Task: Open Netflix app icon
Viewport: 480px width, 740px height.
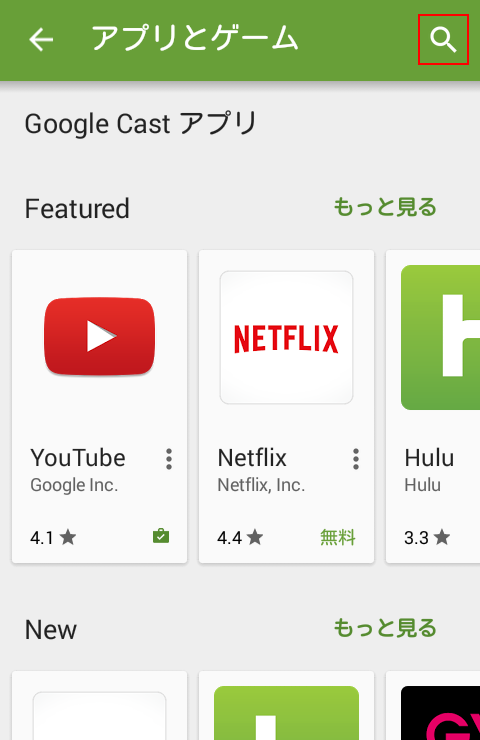Action: click(x=286, y=337)
